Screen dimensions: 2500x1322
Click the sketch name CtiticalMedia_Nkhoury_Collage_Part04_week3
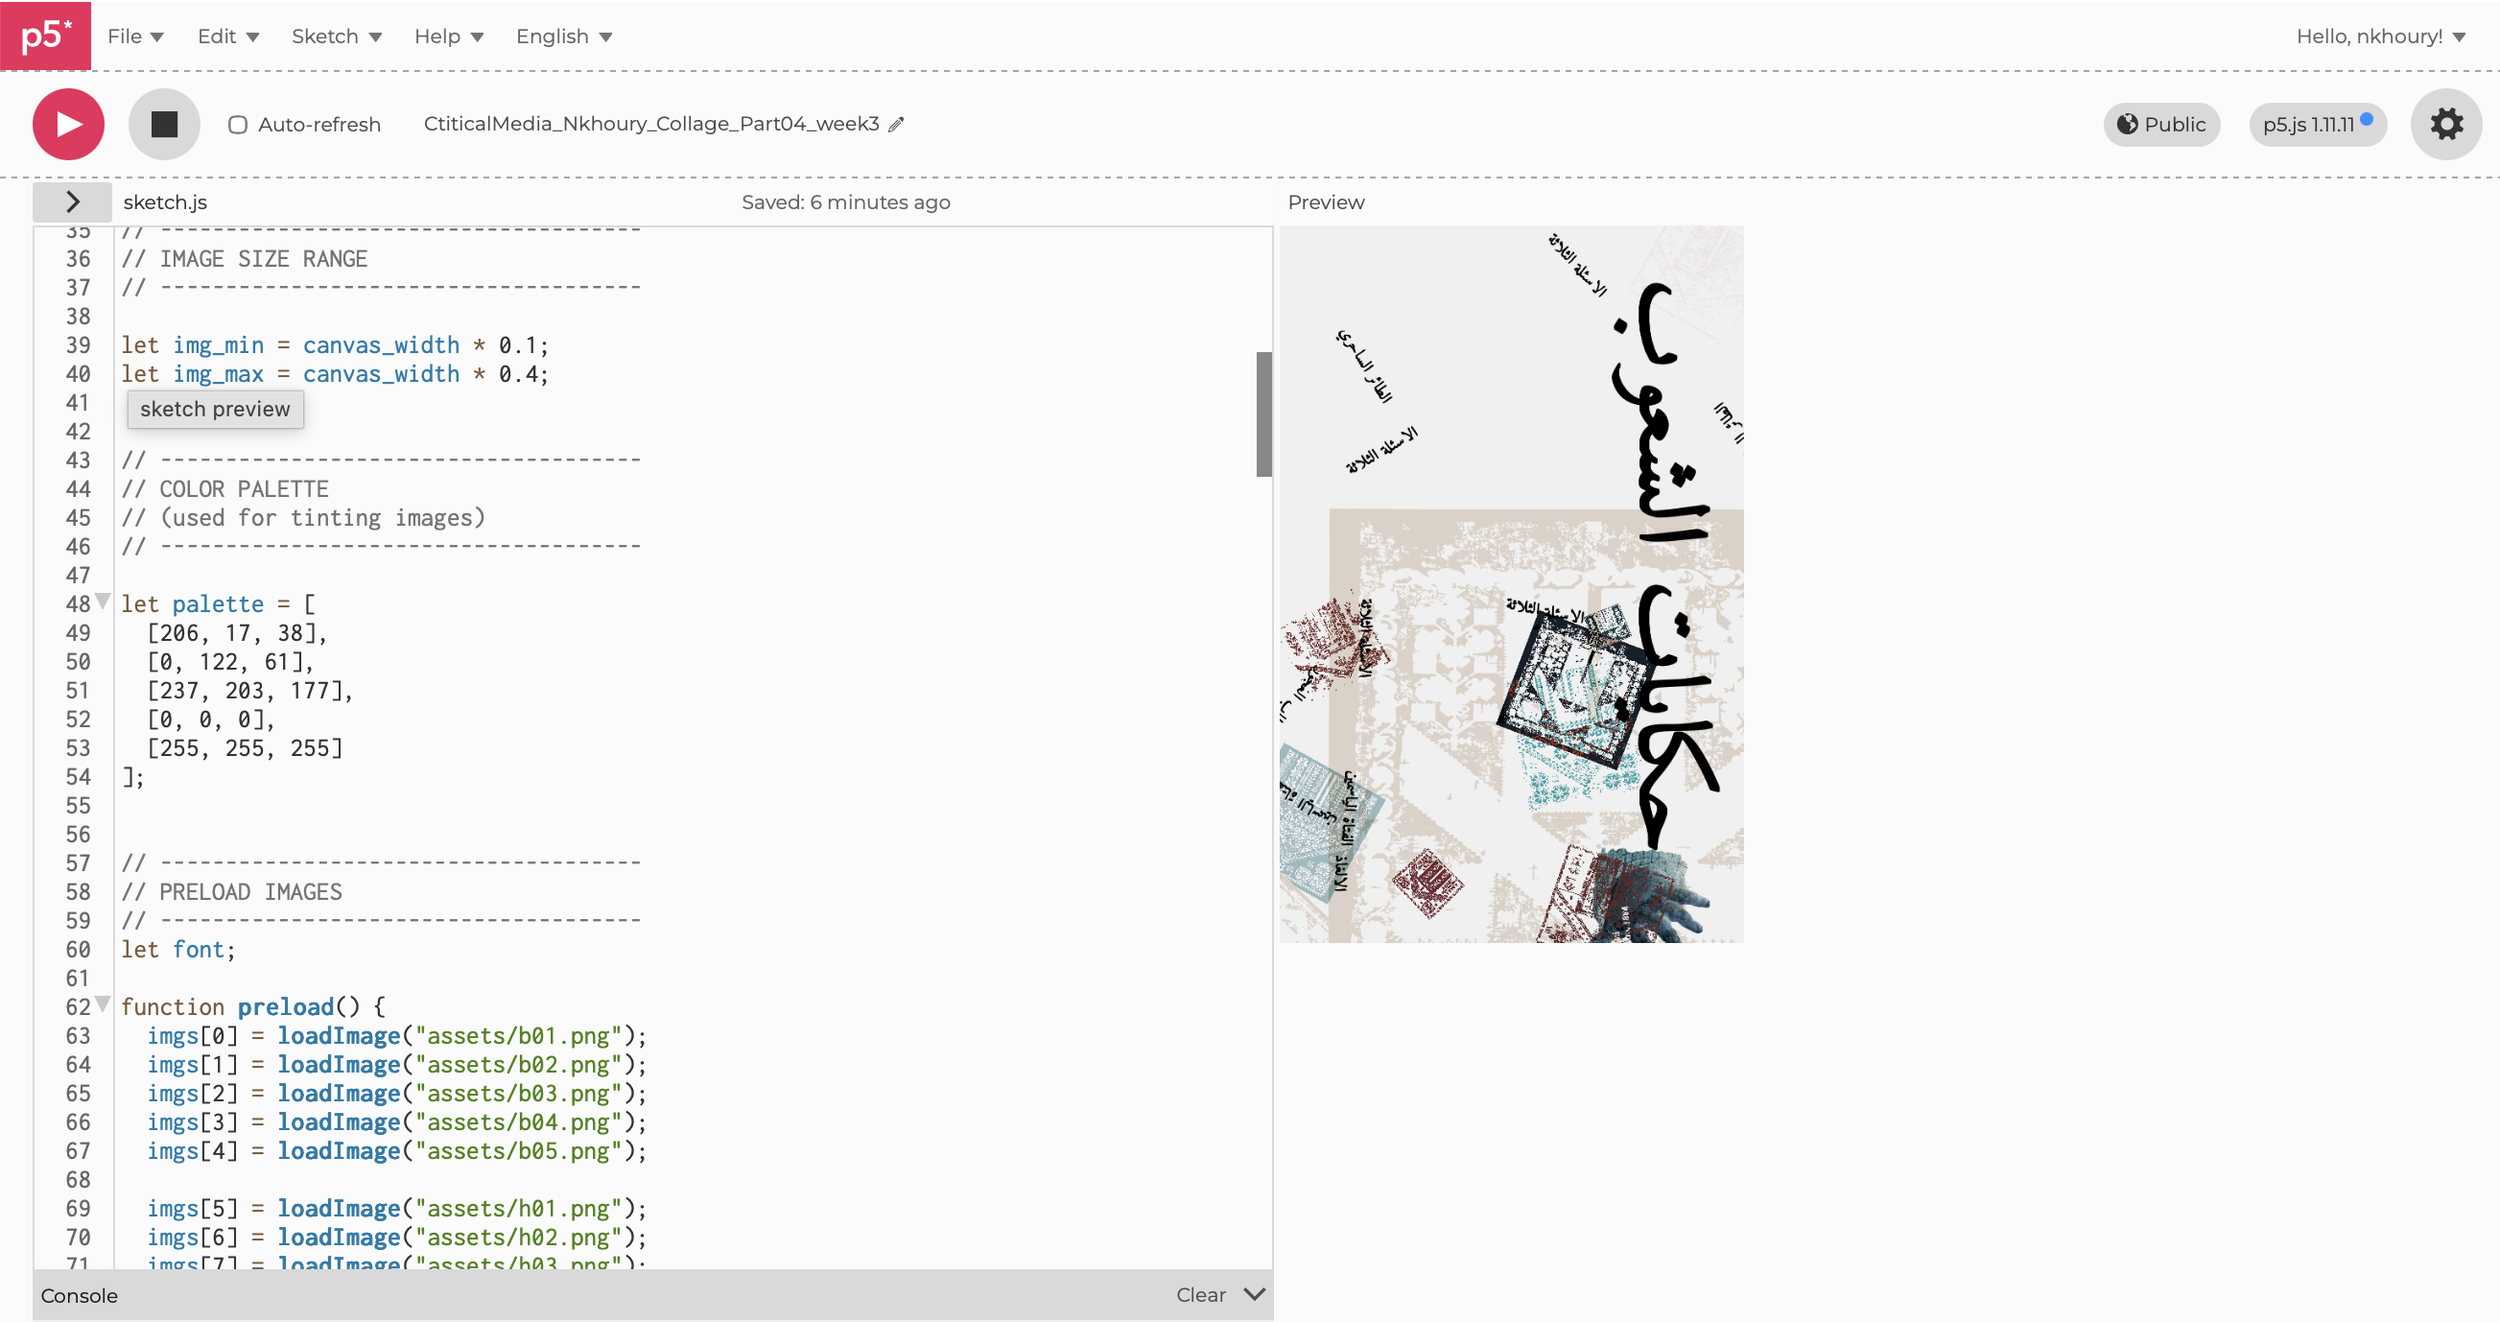[651, 124]
